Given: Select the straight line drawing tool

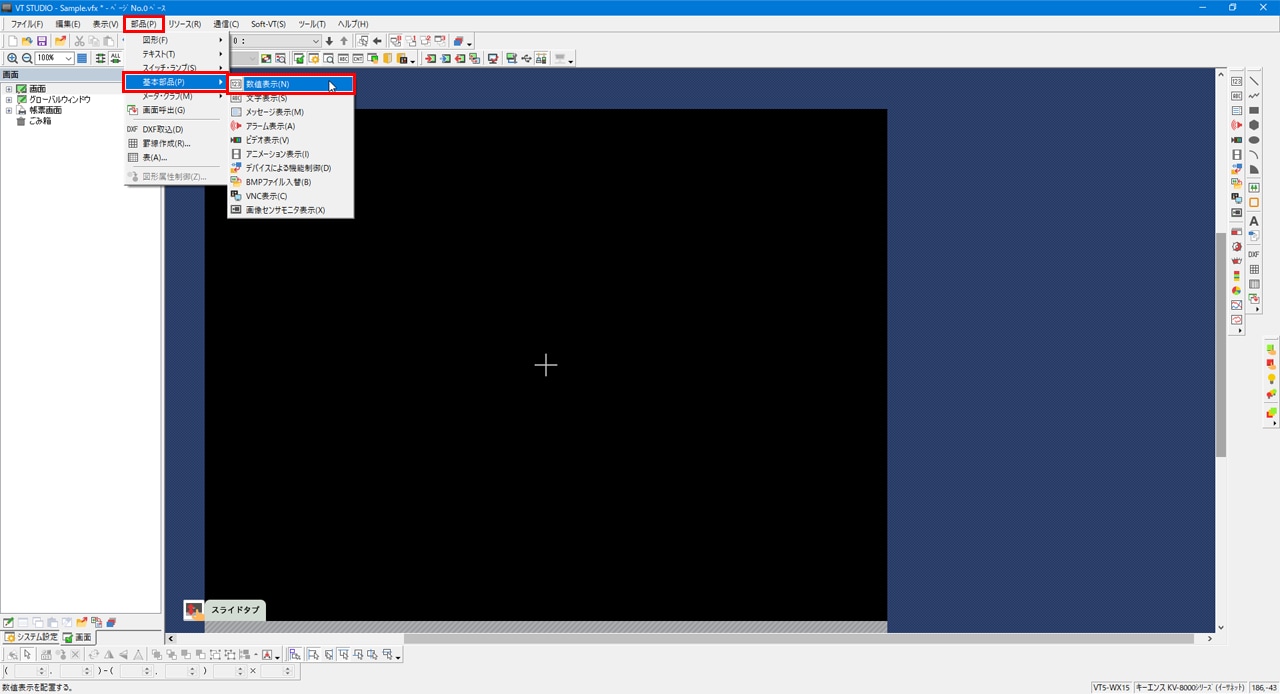Looking at the screenshot, I should tap(1254, 81).
